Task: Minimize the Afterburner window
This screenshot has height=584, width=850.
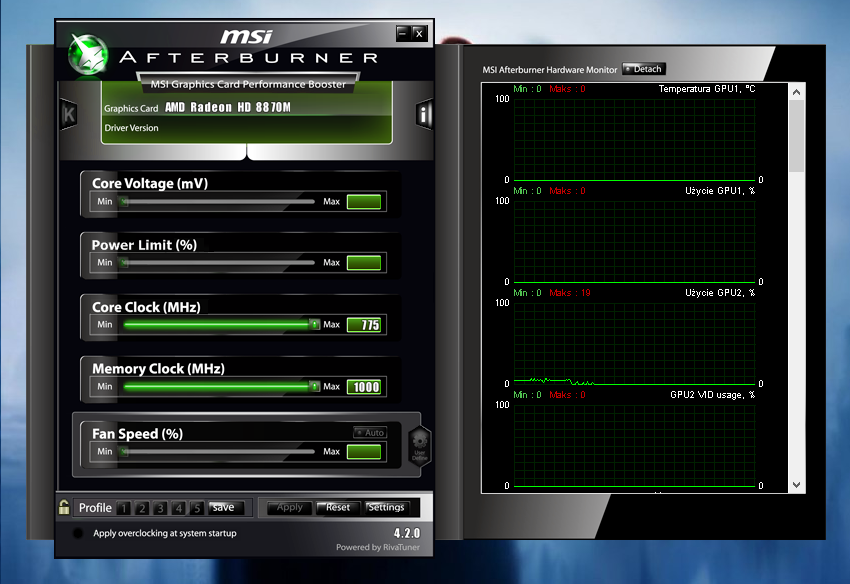Action: point(403,34)
